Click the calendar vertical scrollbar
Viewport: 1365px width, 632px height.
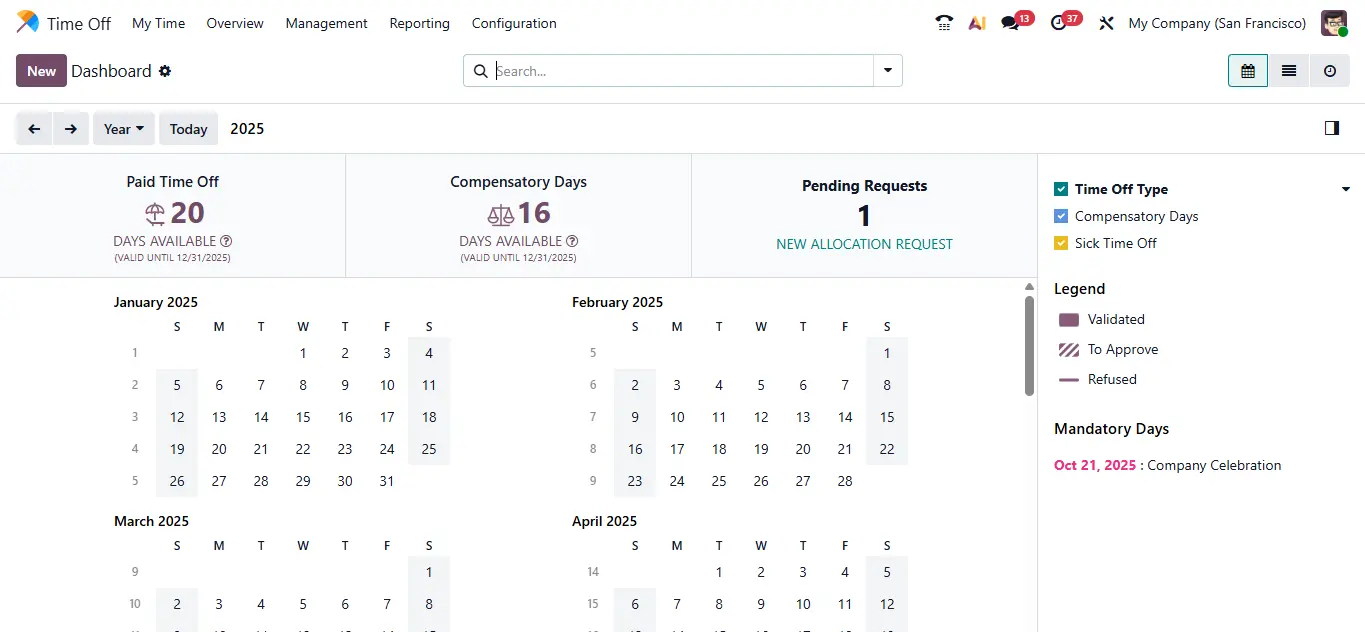tap(1030, 345)
